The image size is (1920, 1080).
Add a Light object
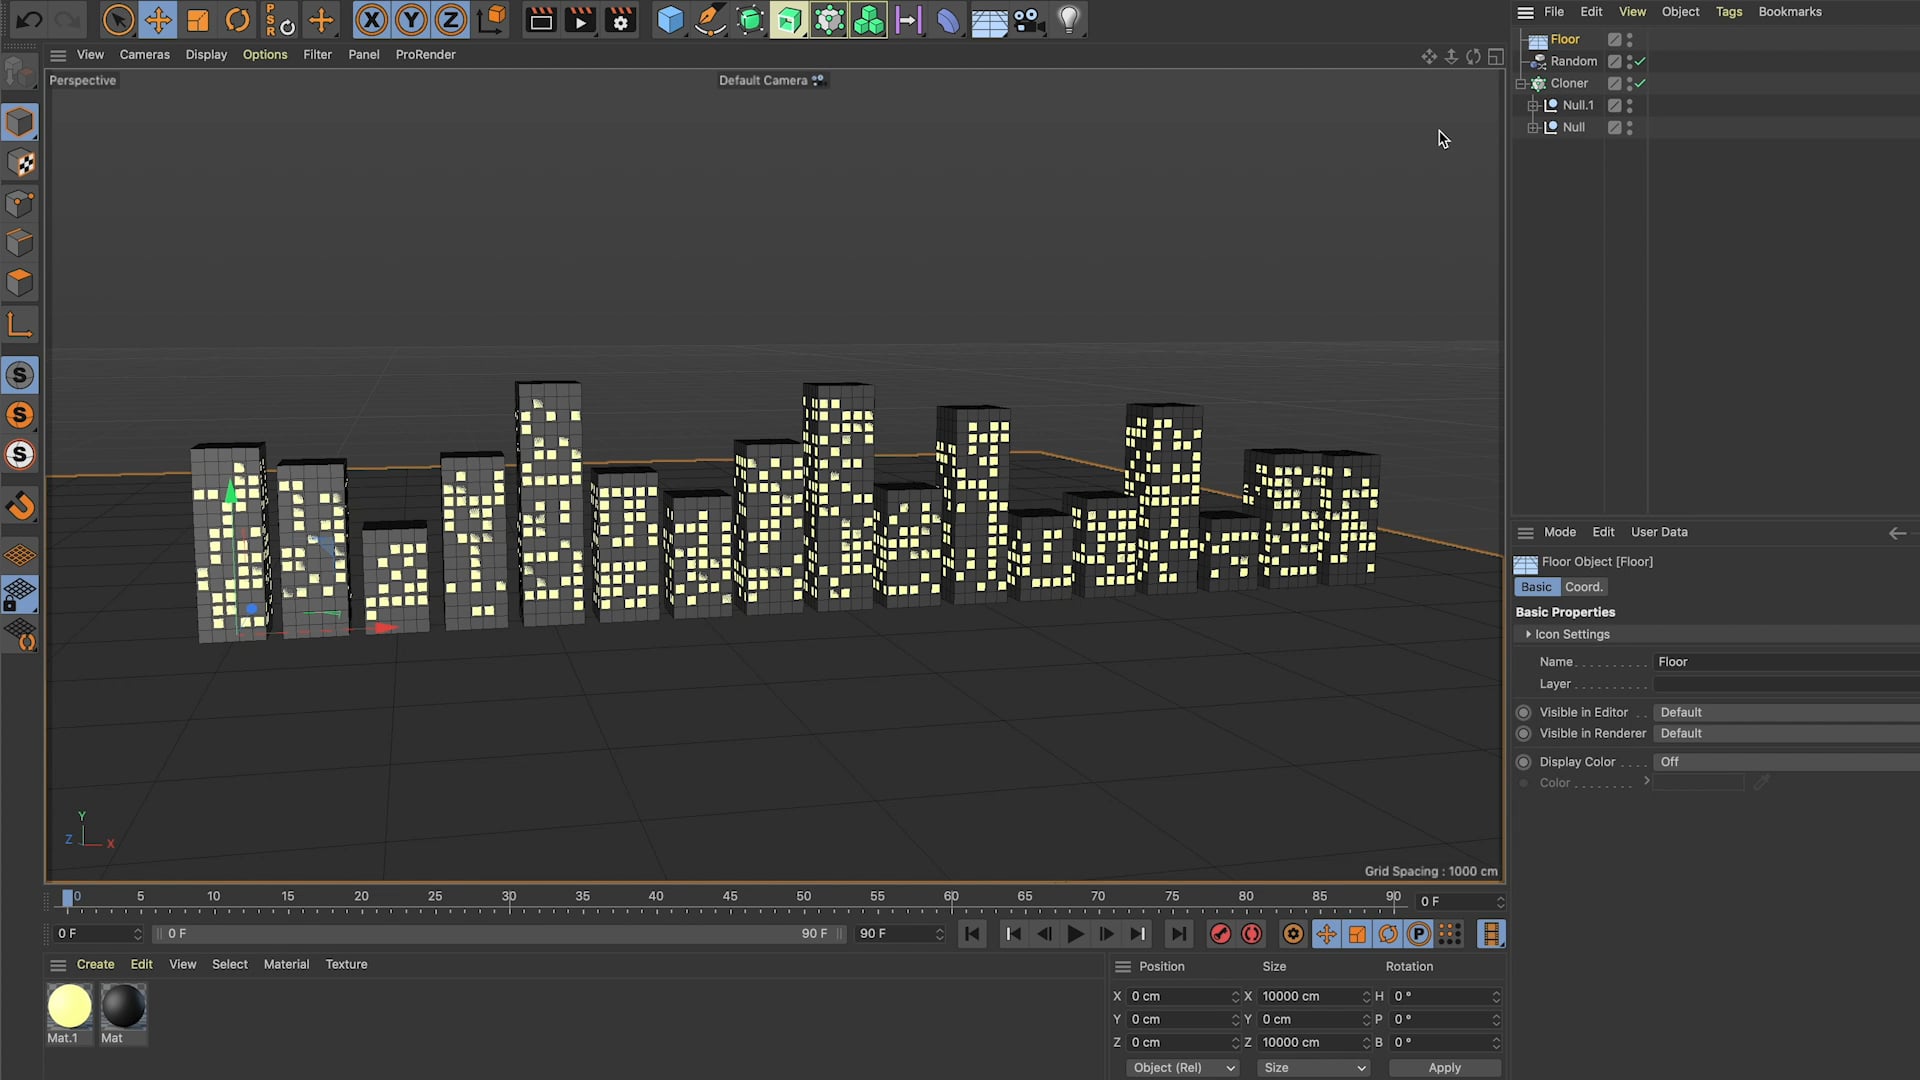pyautogui.click(x=1069, y=19)
